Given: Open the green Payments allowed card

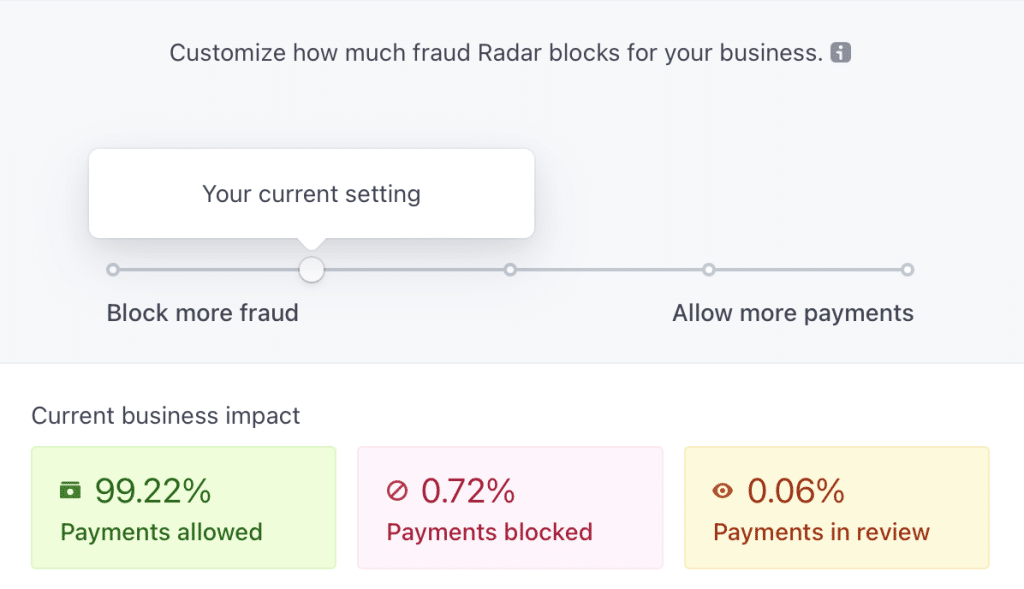Looking at the screenshot, I should coord(184,507).
